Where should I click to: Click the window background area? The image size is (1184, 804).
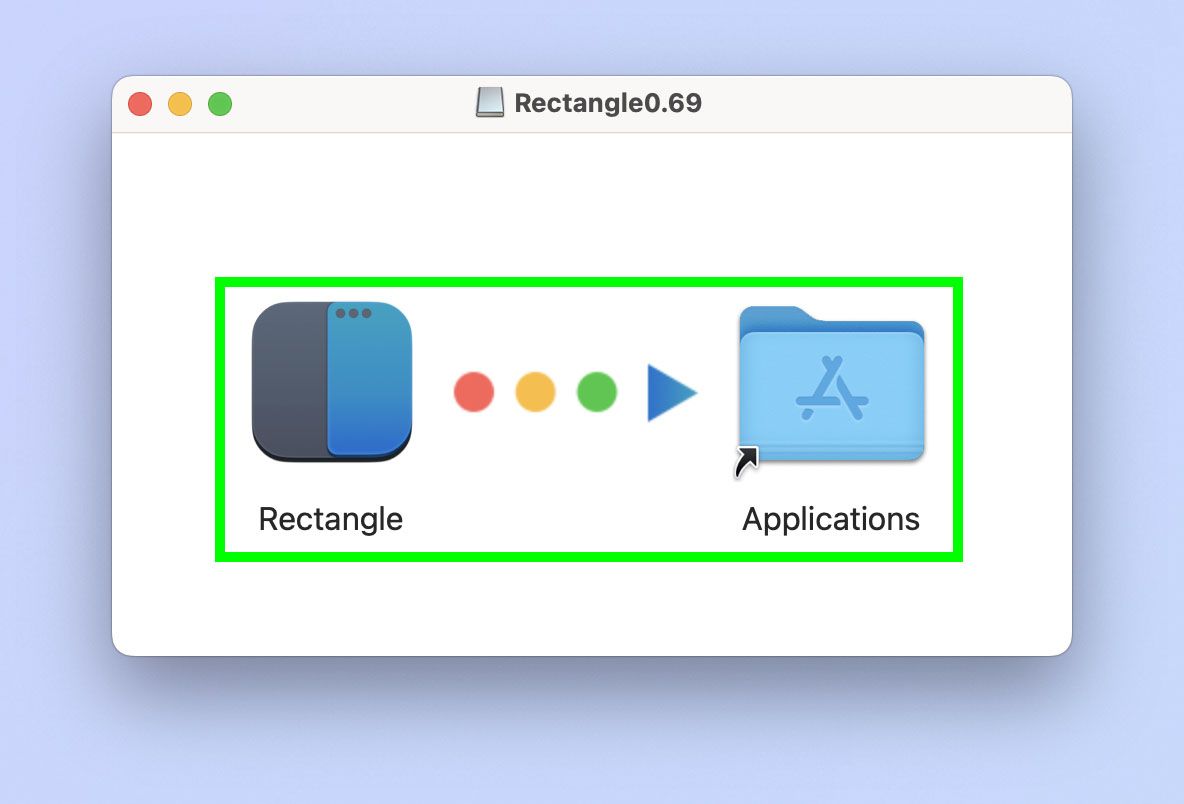[x=590, y=200]
